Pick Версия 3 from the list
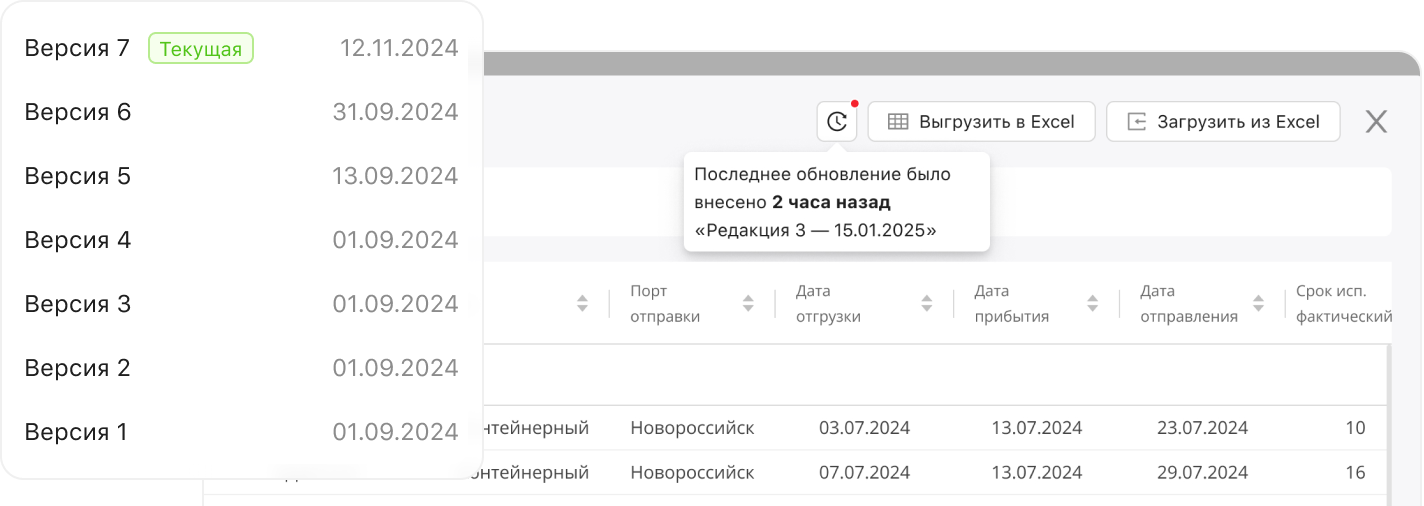The image size is (1424, 506). 240,304
